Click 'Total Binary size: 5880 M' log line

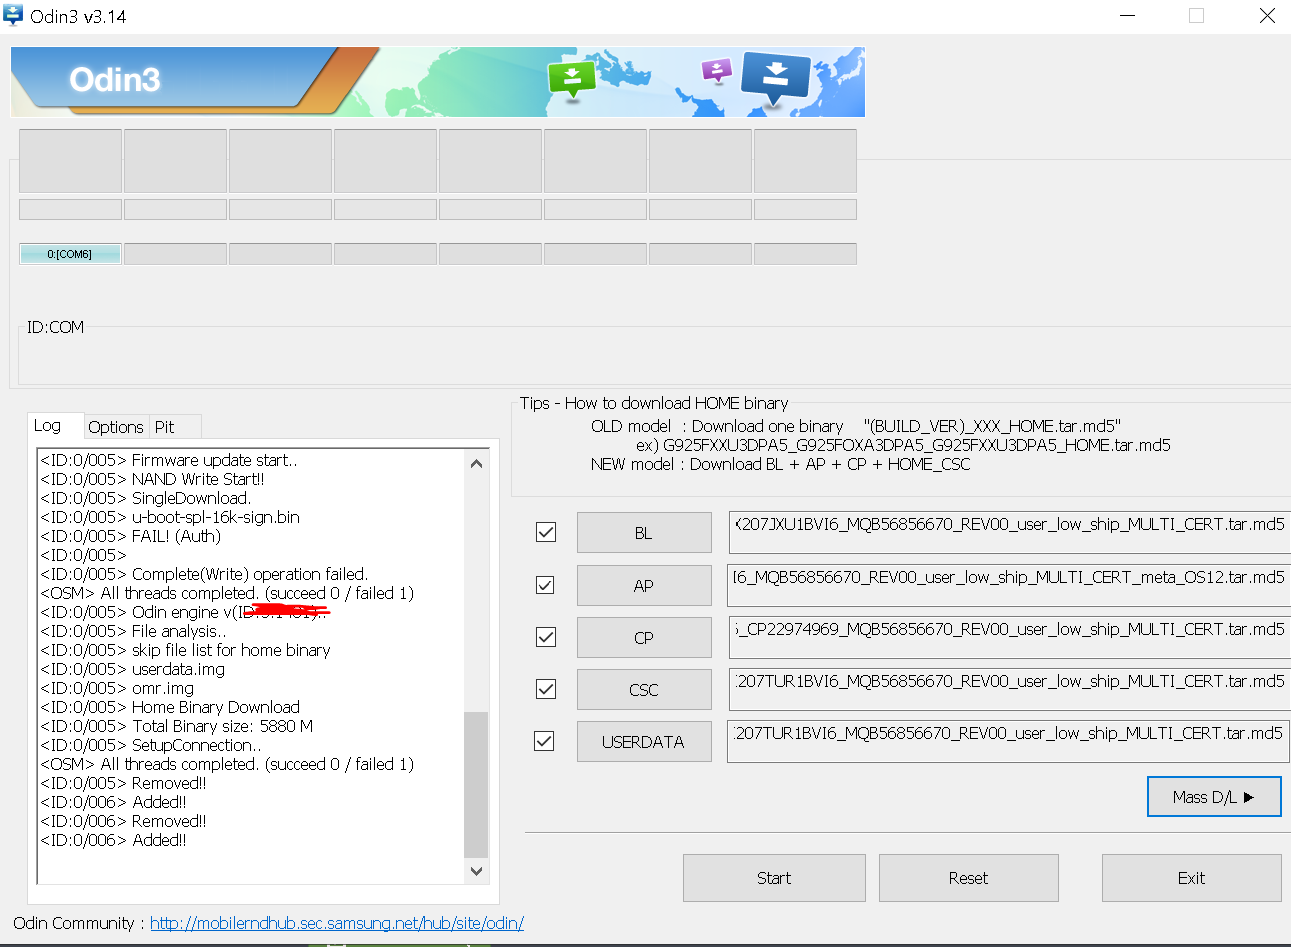[x=177, y=726]
